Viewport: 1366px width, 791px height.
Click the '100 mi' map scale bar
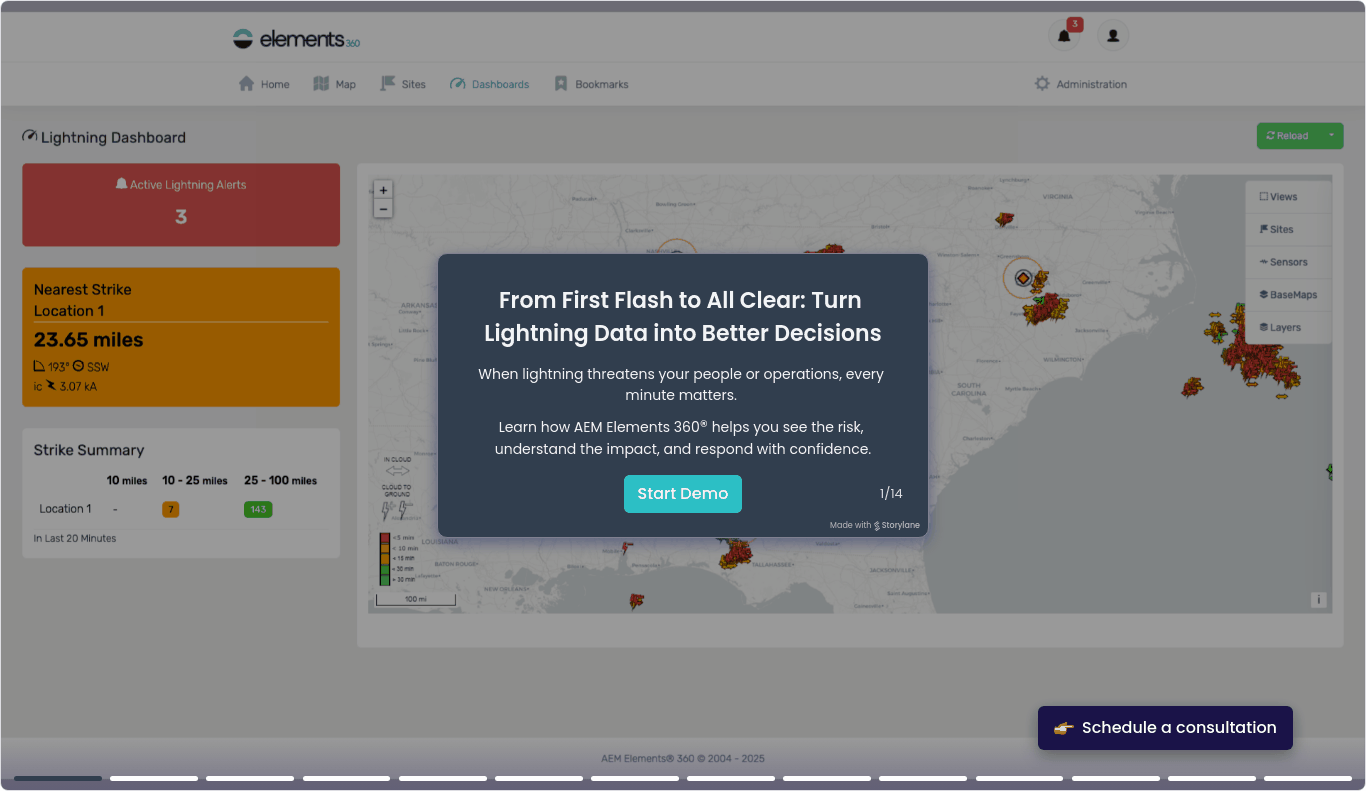click(x=416, y=600)
